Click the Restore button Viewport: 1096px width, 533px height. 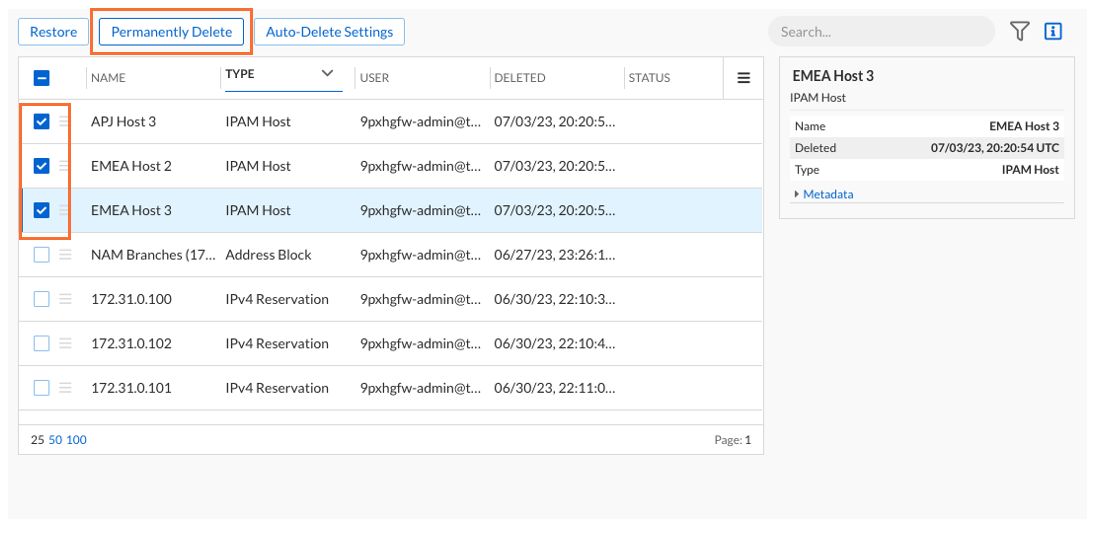53,32
